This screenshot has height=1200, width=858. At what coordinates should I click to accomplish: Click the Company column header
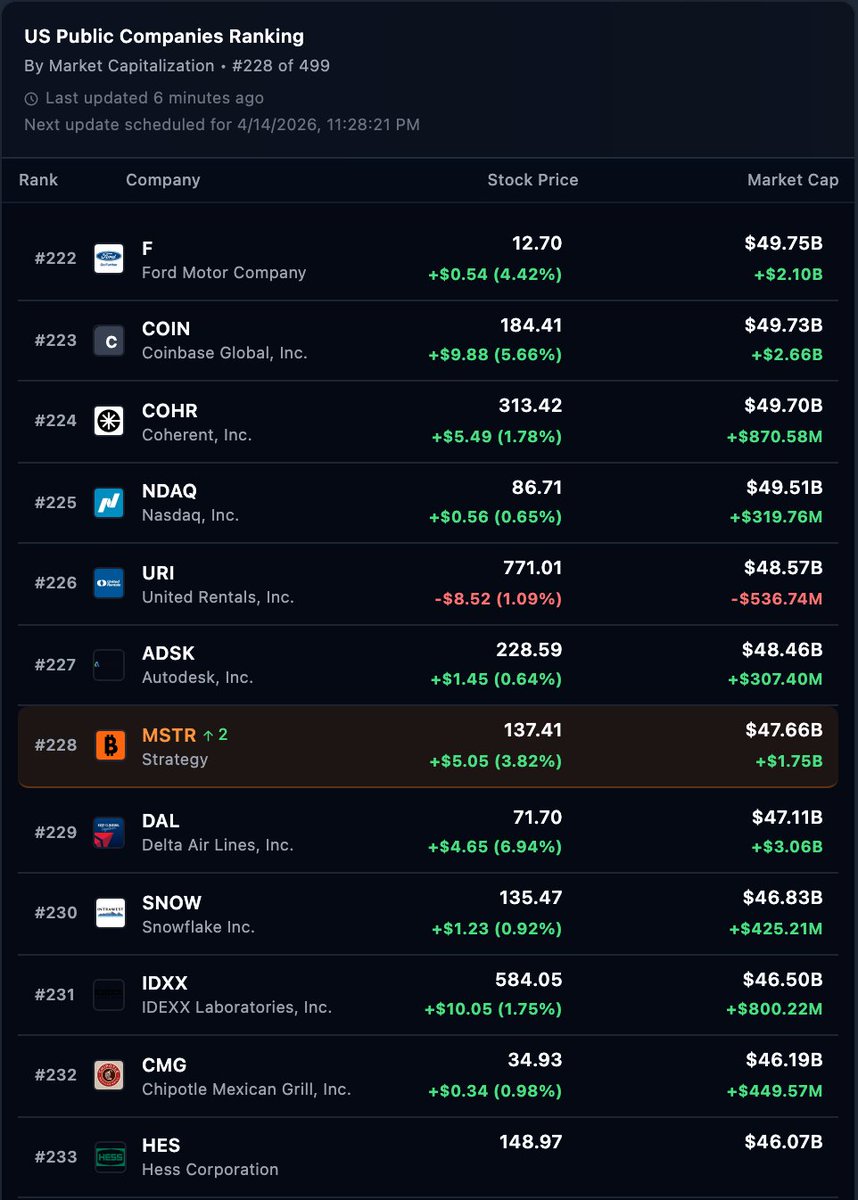click(x=163, y=180)
